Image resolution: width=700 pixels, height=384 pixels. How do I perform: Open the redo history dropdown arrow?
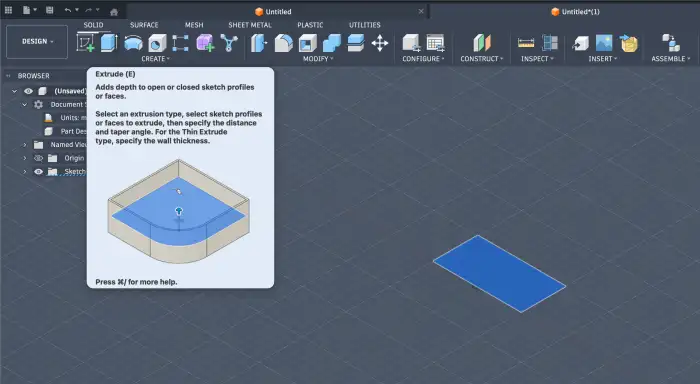[x=98, y=10]
